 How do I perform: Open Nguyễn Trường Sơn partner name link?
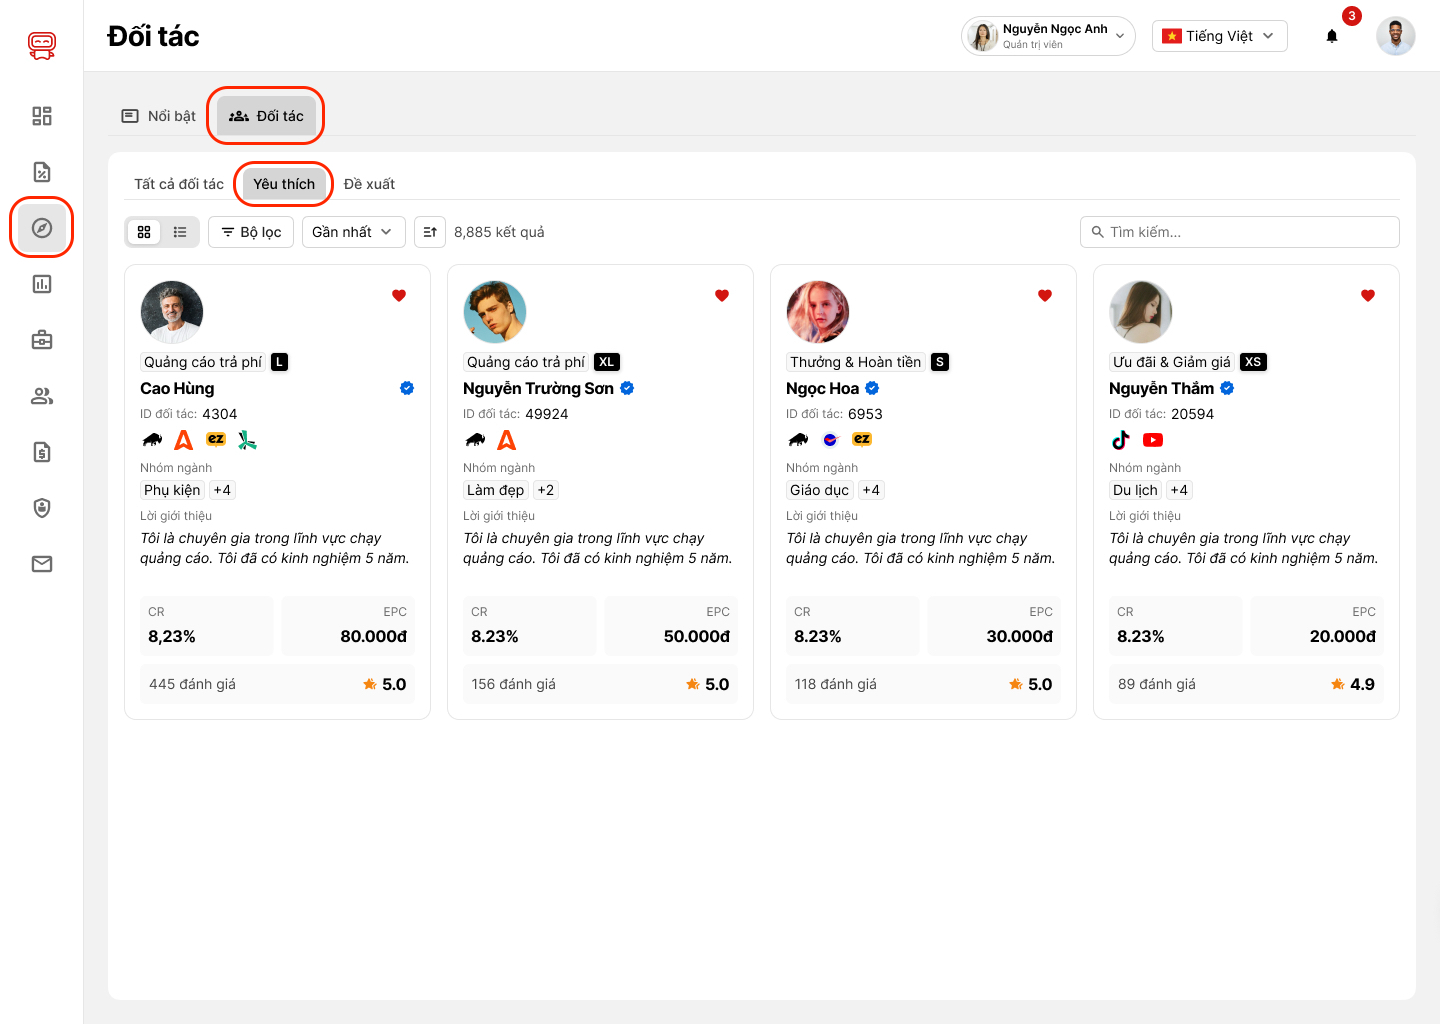tap(538, 388)
